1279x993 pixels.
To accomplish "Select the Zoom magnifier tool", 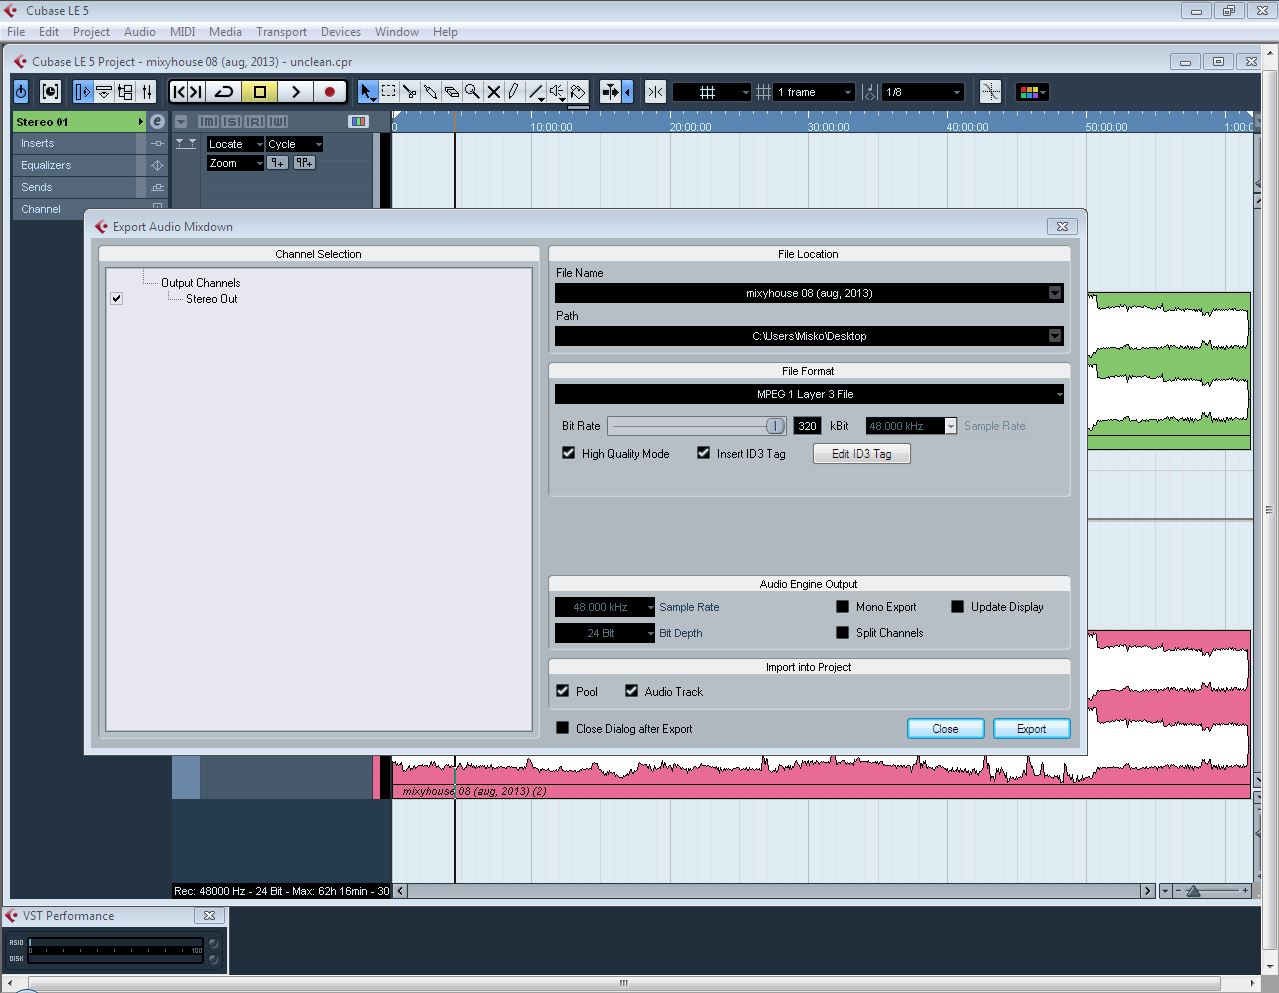I will 472,92.
